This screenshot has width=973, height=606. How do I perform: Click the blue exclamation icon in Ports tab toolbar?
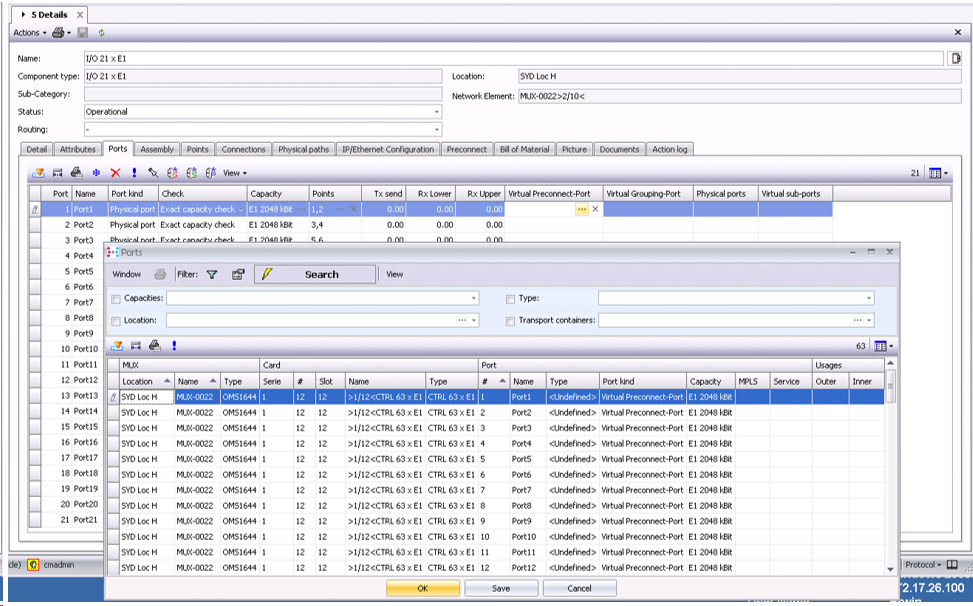134,173
